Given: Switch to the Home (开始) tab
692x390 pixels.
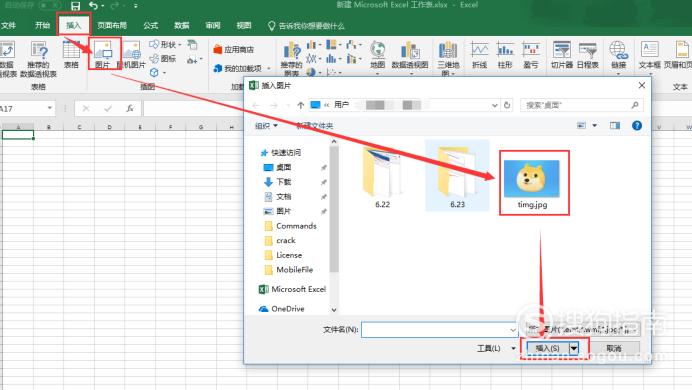Looking at the screenshot, I should [42, 26].
